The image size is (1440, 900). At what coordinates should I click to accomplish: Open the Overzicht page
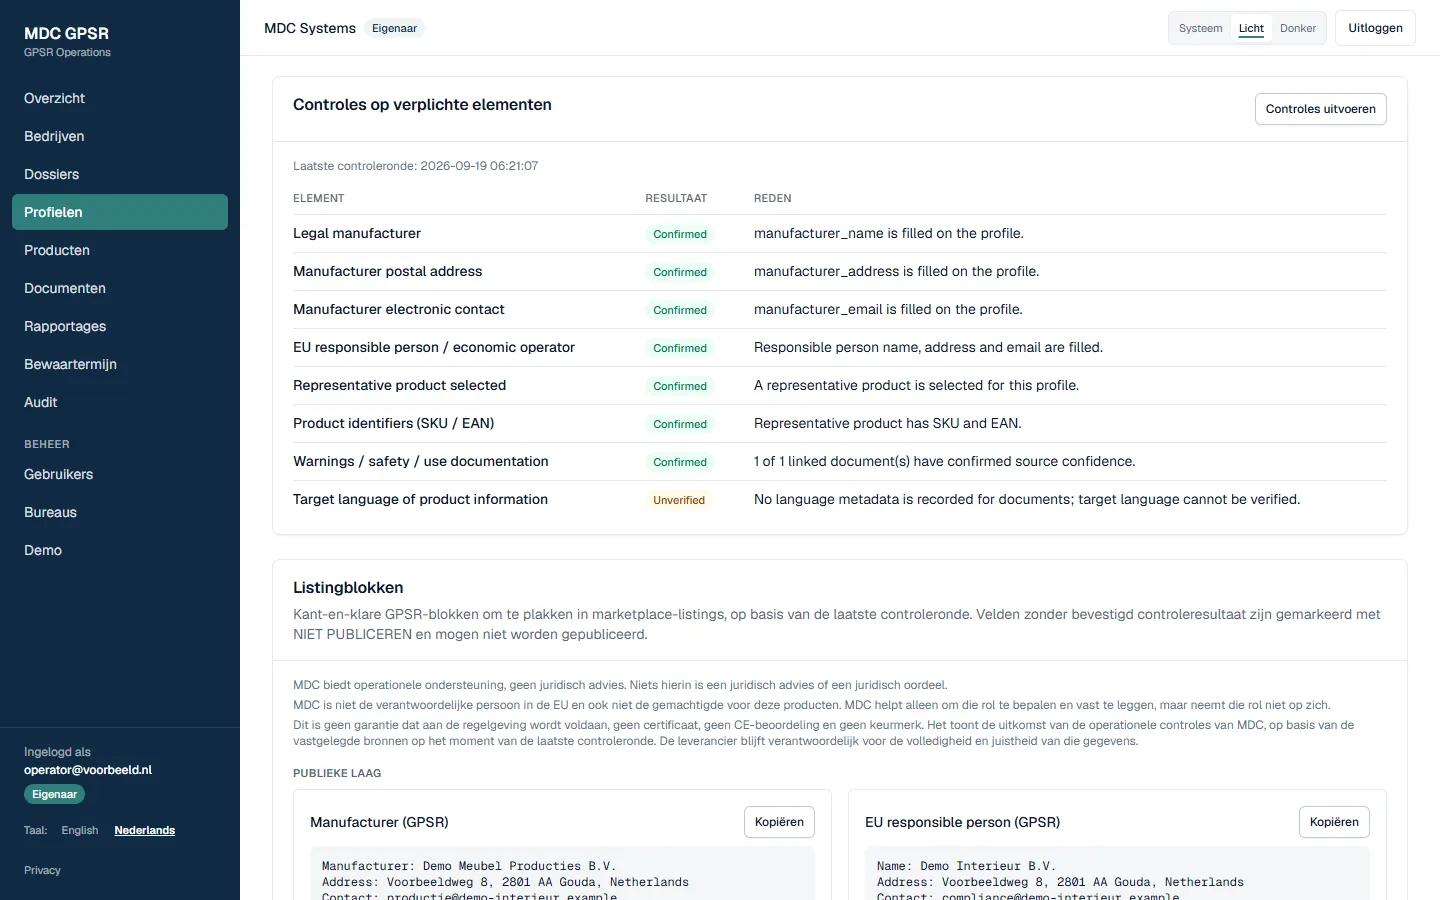click(120, 98)
